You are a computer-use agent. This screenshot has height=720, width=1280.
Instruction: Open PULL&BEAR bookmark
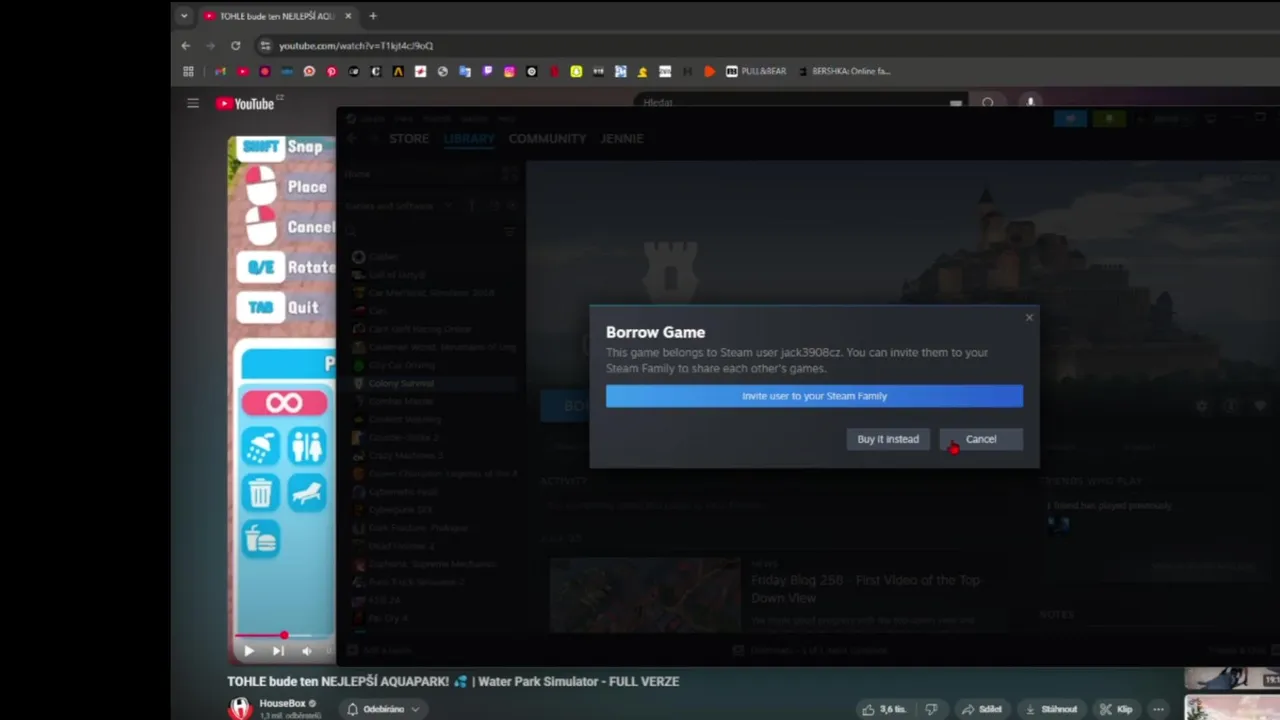click(x=756, y=71)
